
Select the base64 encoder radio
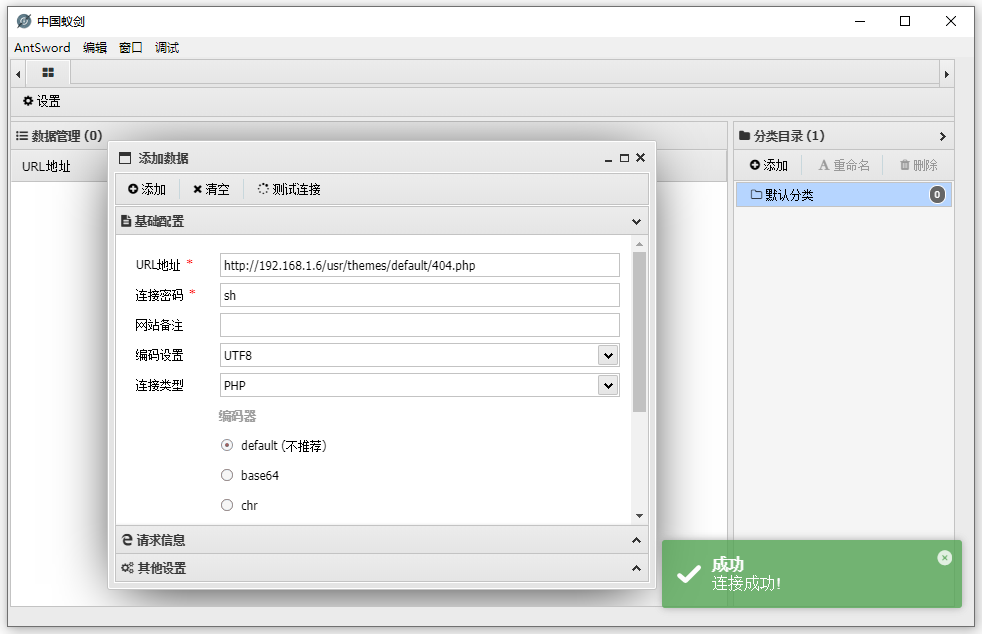click(227, 476)
